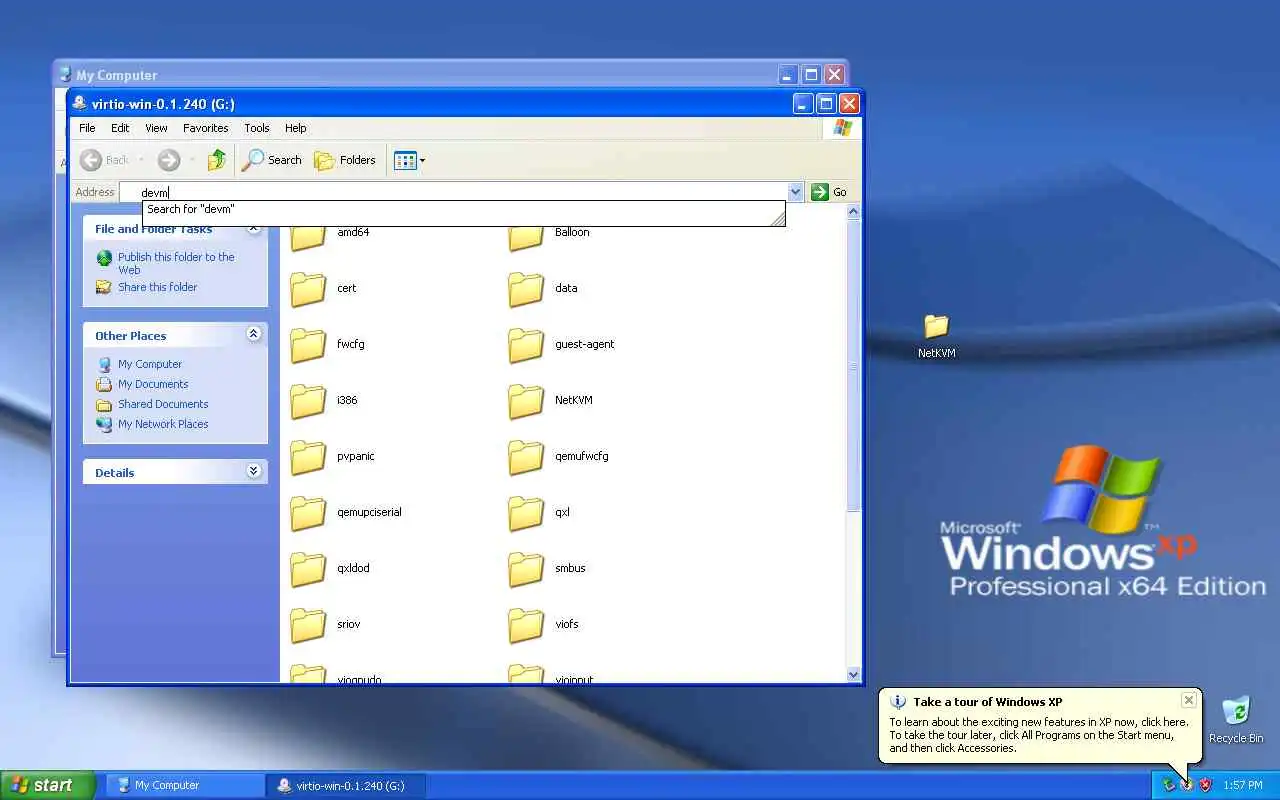This screenshot has height=800, width=1280.
Task: Click the scroll up arrow in folder list
Action: tap(854, 212)
